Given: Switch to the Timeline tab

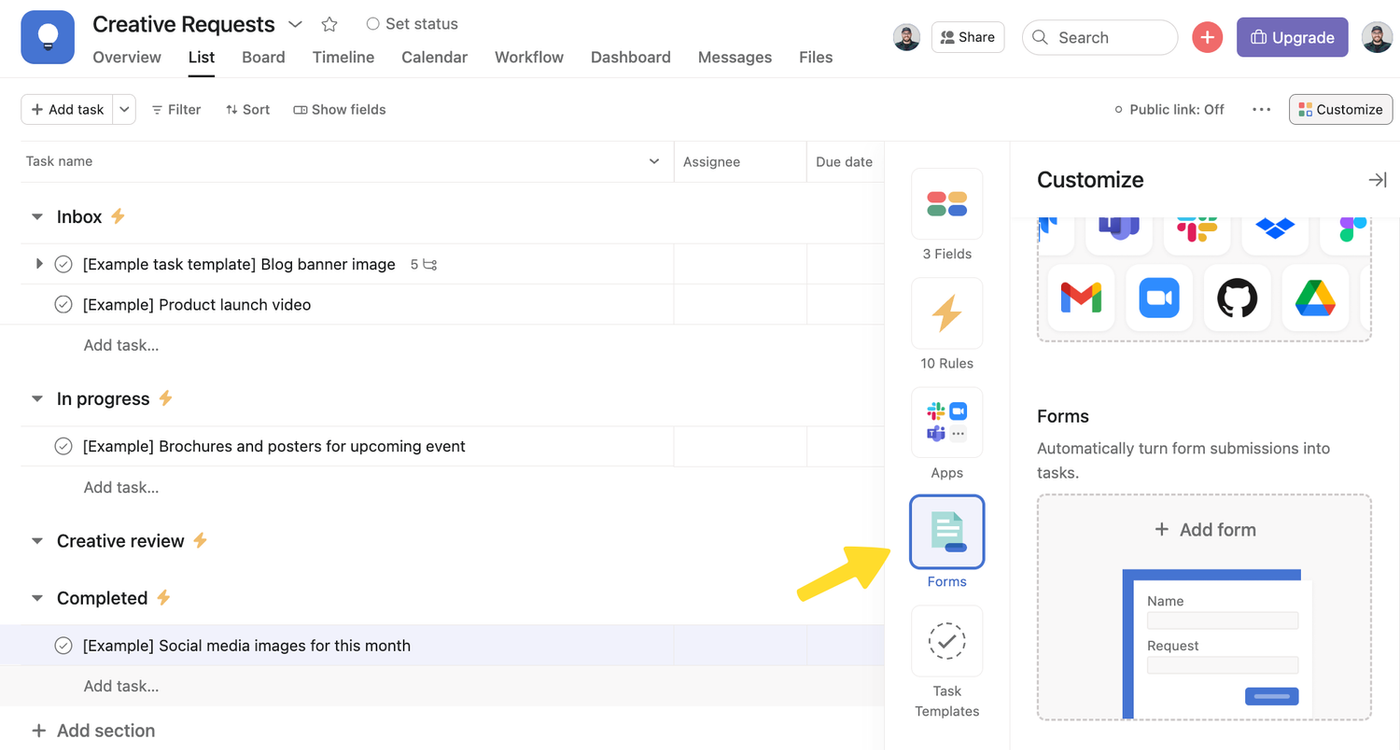Looking at the screenshot, I should tap(343, 57).
